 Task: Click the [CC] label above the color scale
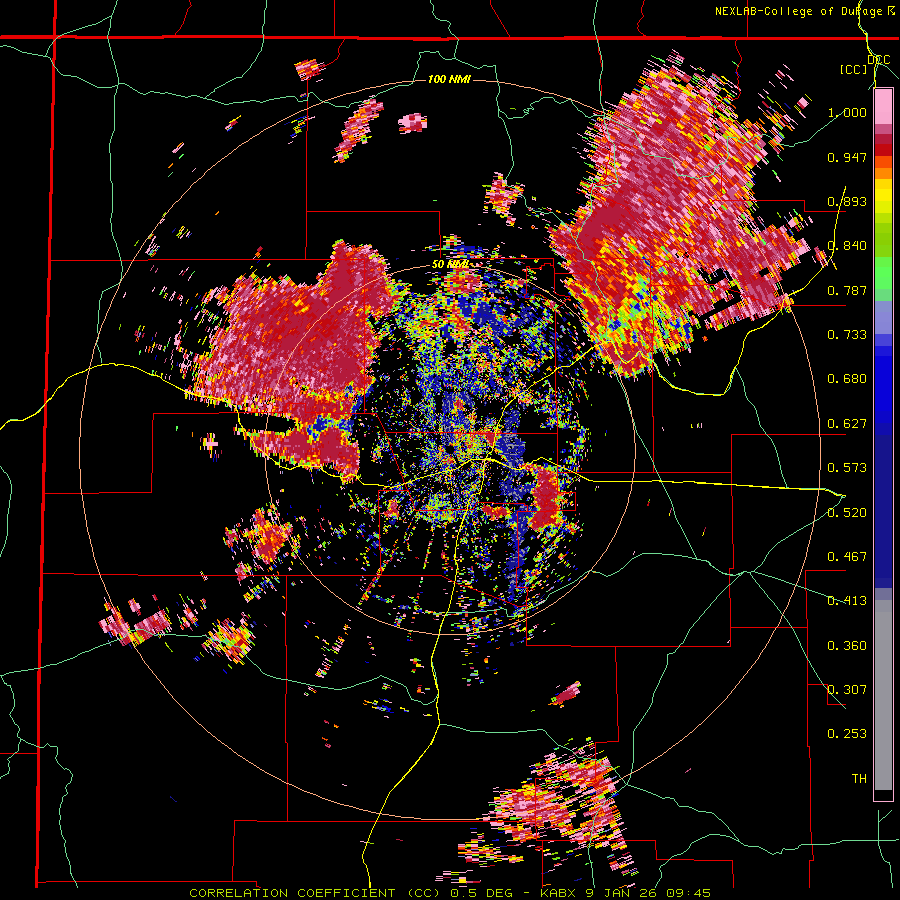pos(854,69)
